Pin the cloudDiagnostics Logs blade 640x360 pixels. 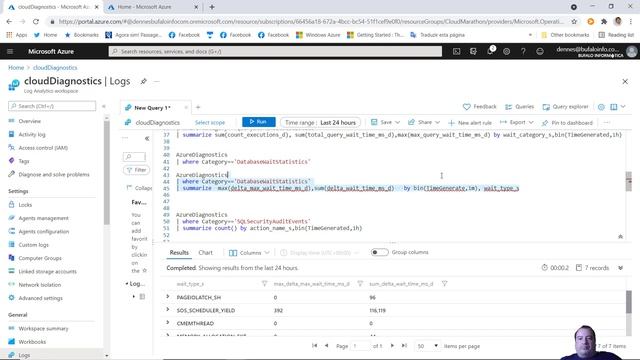coord(144,81)
